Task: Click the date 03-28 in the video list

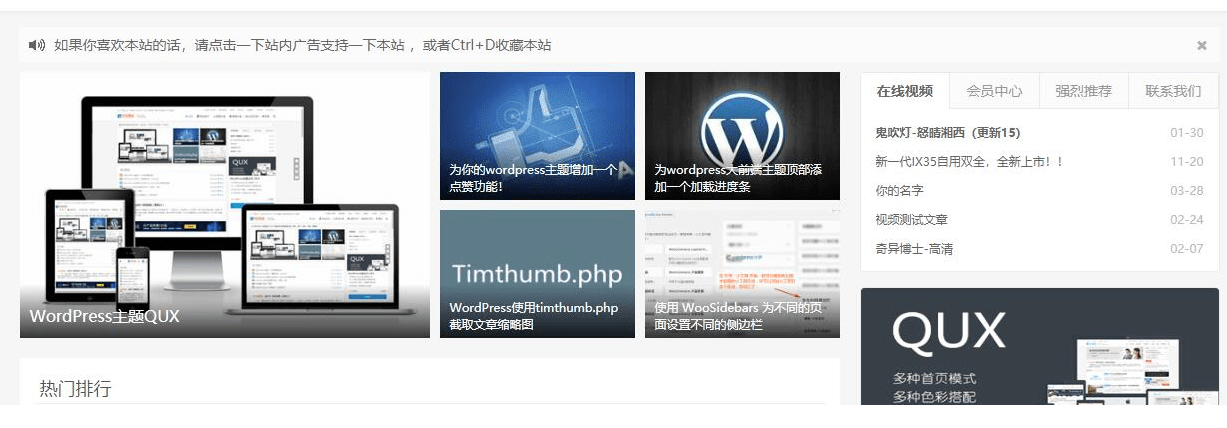Action: [1187, 191]
